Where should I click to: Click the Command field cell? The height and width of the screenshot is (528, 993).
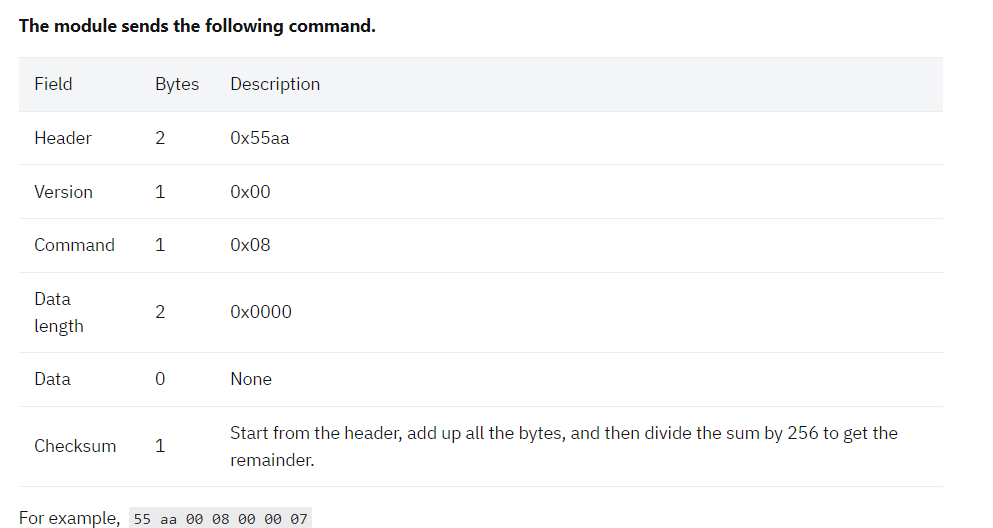click(74, 245)
